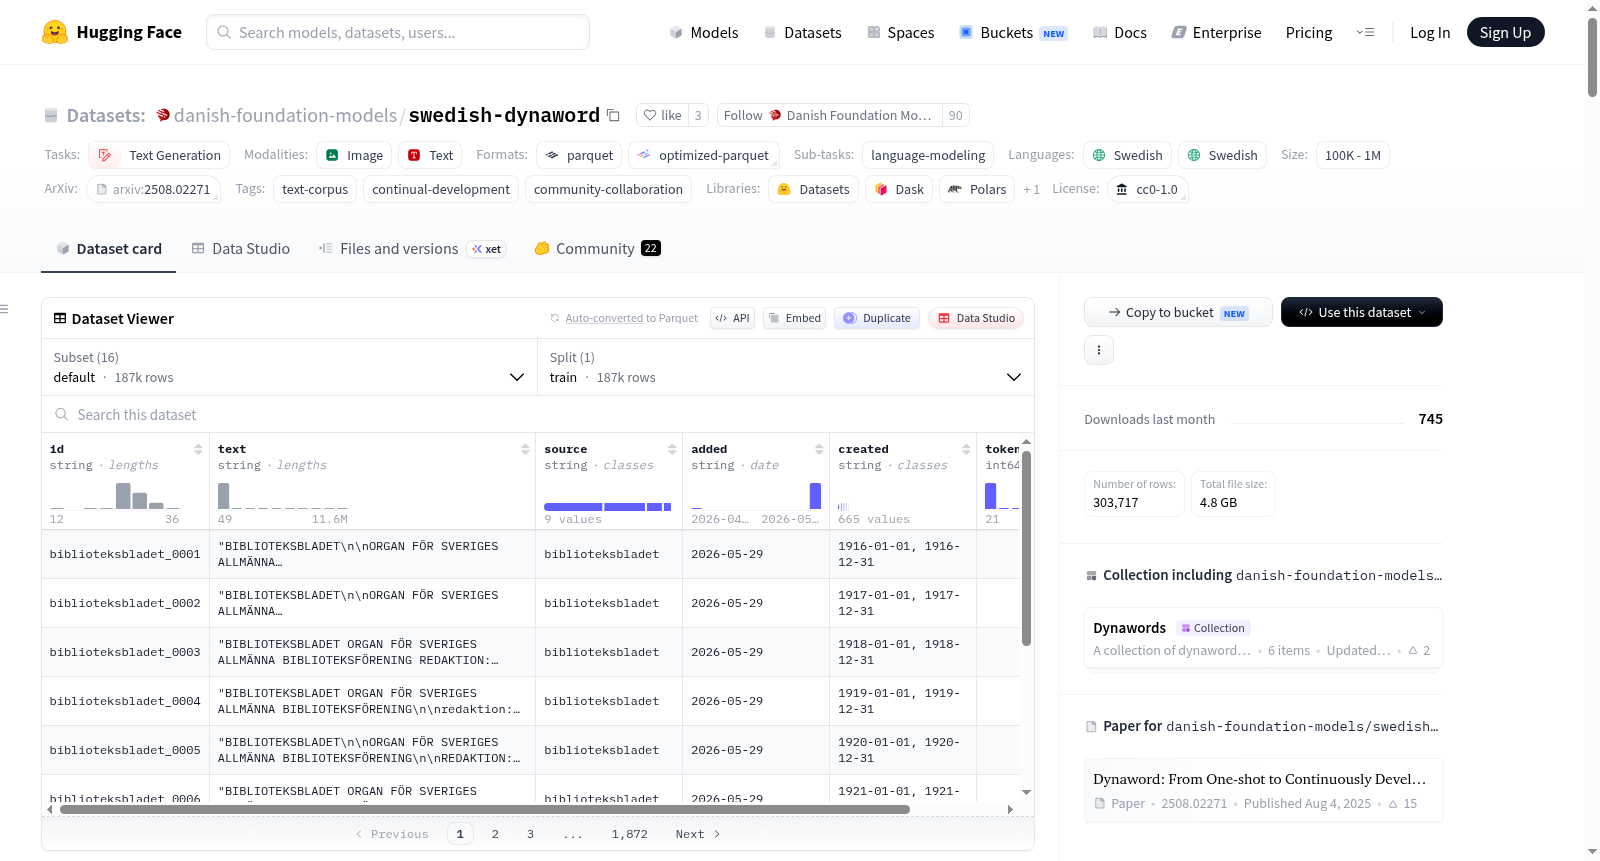The image size is (1600, 861).
Task: Click the API button
Action: coord(732,318)
